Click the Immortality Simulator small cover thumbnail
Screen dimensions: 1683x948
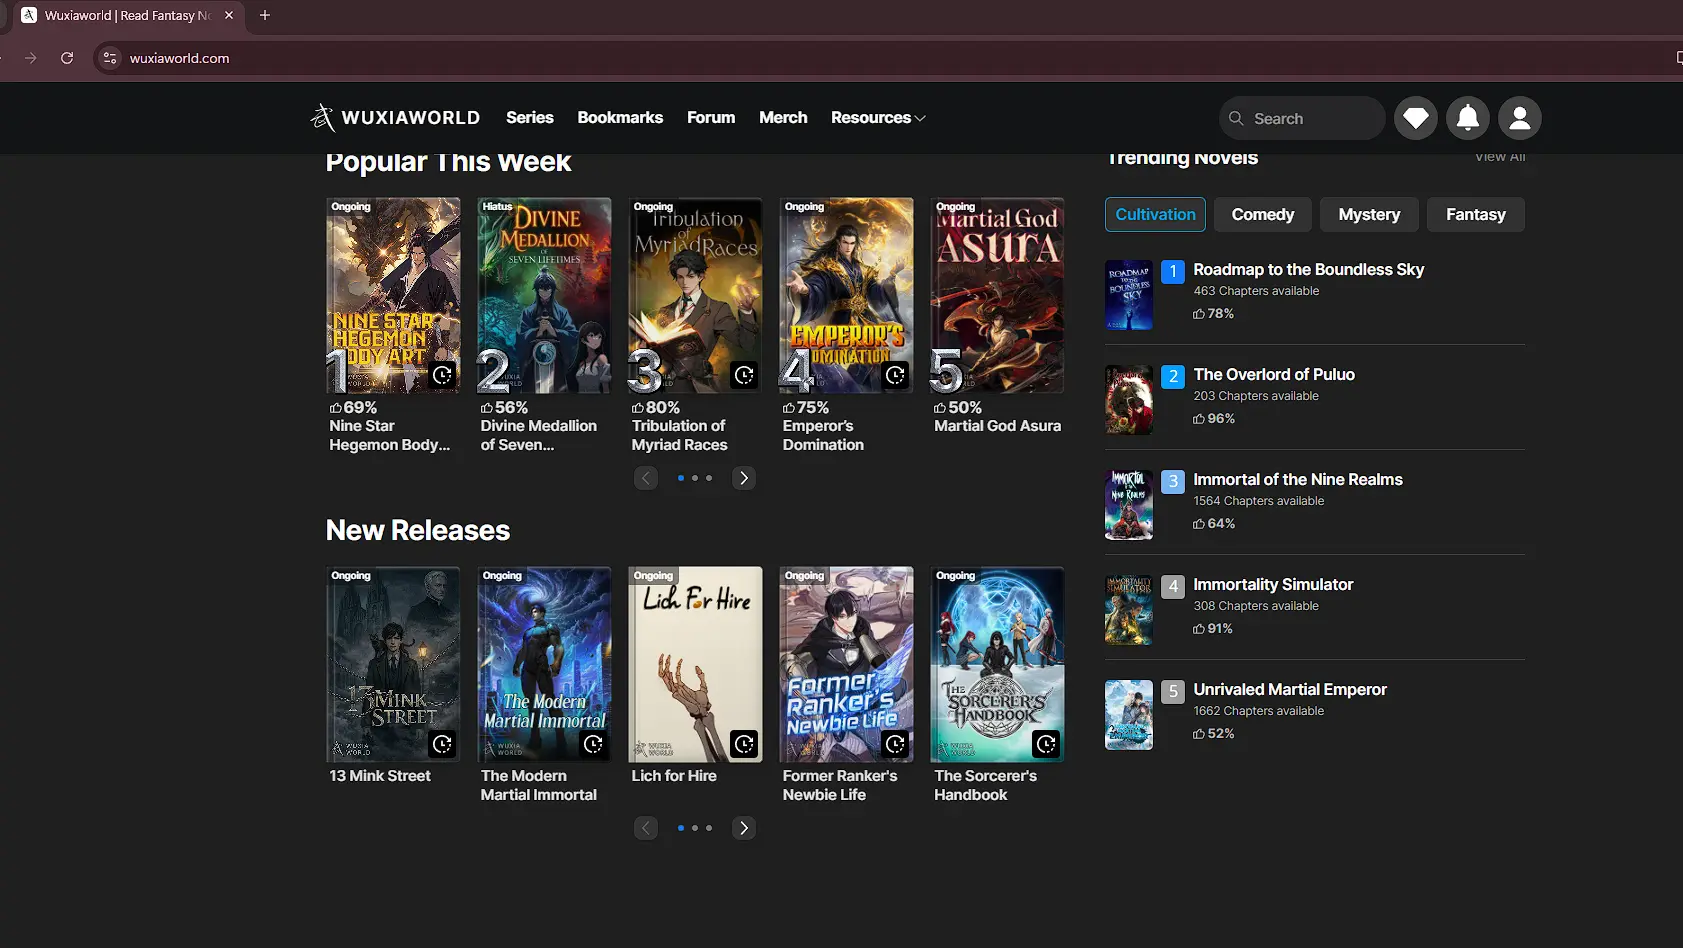click(1129, 610)
